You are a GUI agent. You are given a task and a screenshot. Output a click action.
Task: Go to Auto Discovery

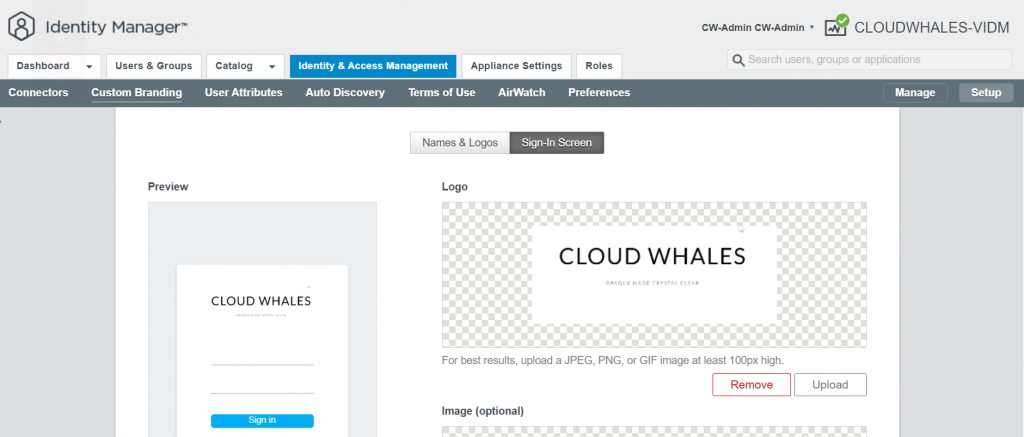345,93
